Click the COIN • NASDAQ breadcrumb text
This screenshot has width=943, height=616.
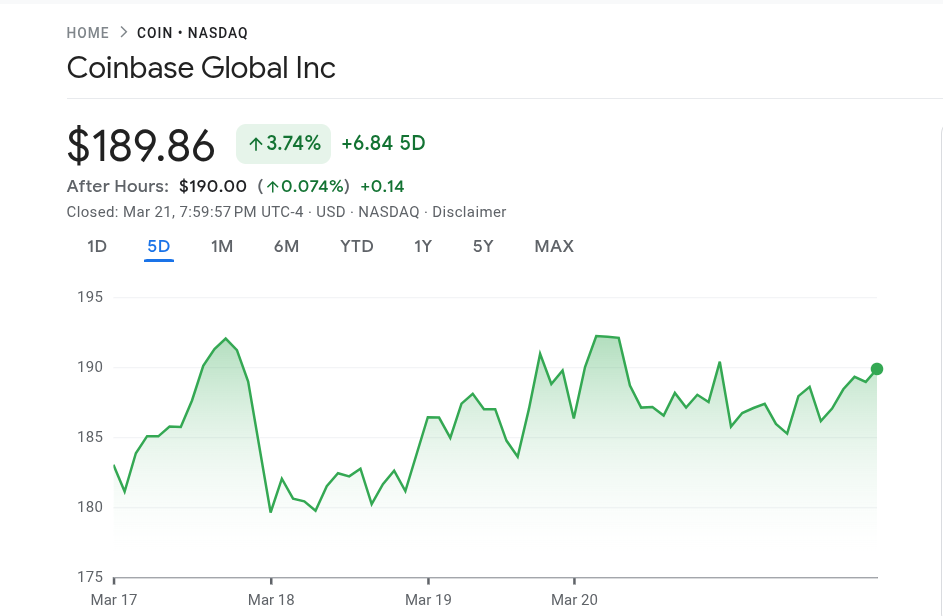(192, 33)
